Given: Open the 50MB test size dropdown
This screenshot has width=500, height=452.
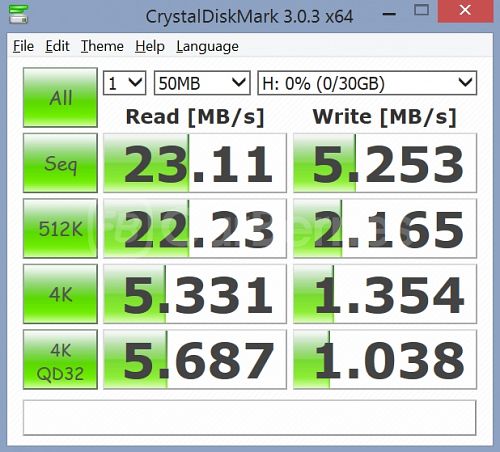Looking at the screenshot, I should tap(202, 83).
